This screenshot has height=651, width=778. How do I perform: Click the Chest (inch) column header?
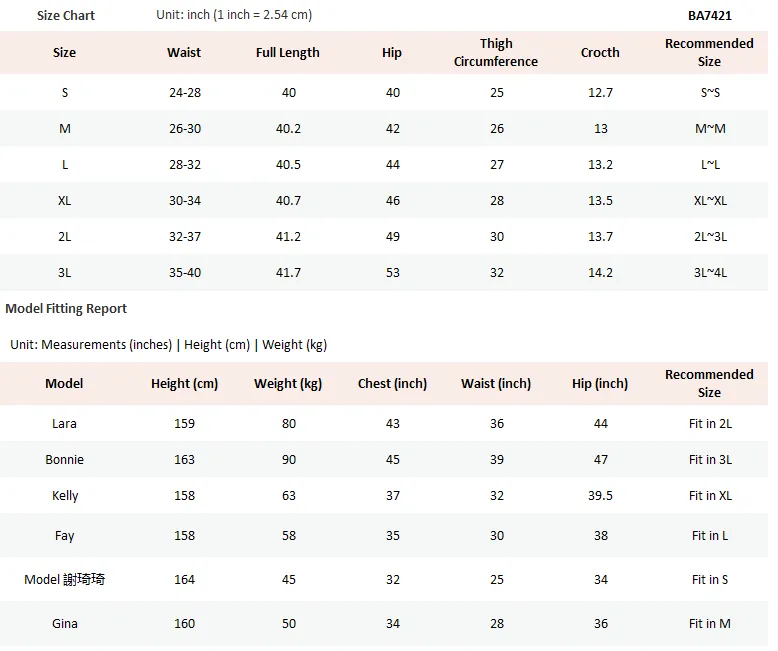coord(392,384)
